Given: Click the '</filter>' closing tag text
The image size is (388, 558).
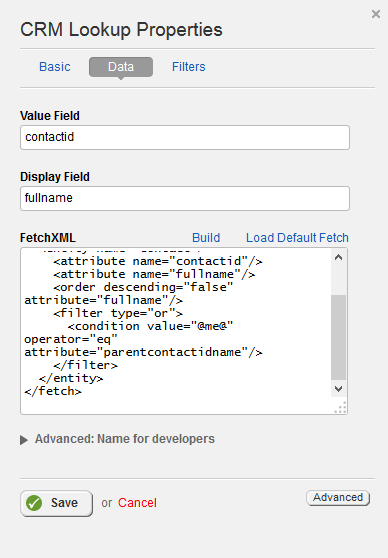Looking at the screenshot, I should pyautogui.click(x=85, y=365).
